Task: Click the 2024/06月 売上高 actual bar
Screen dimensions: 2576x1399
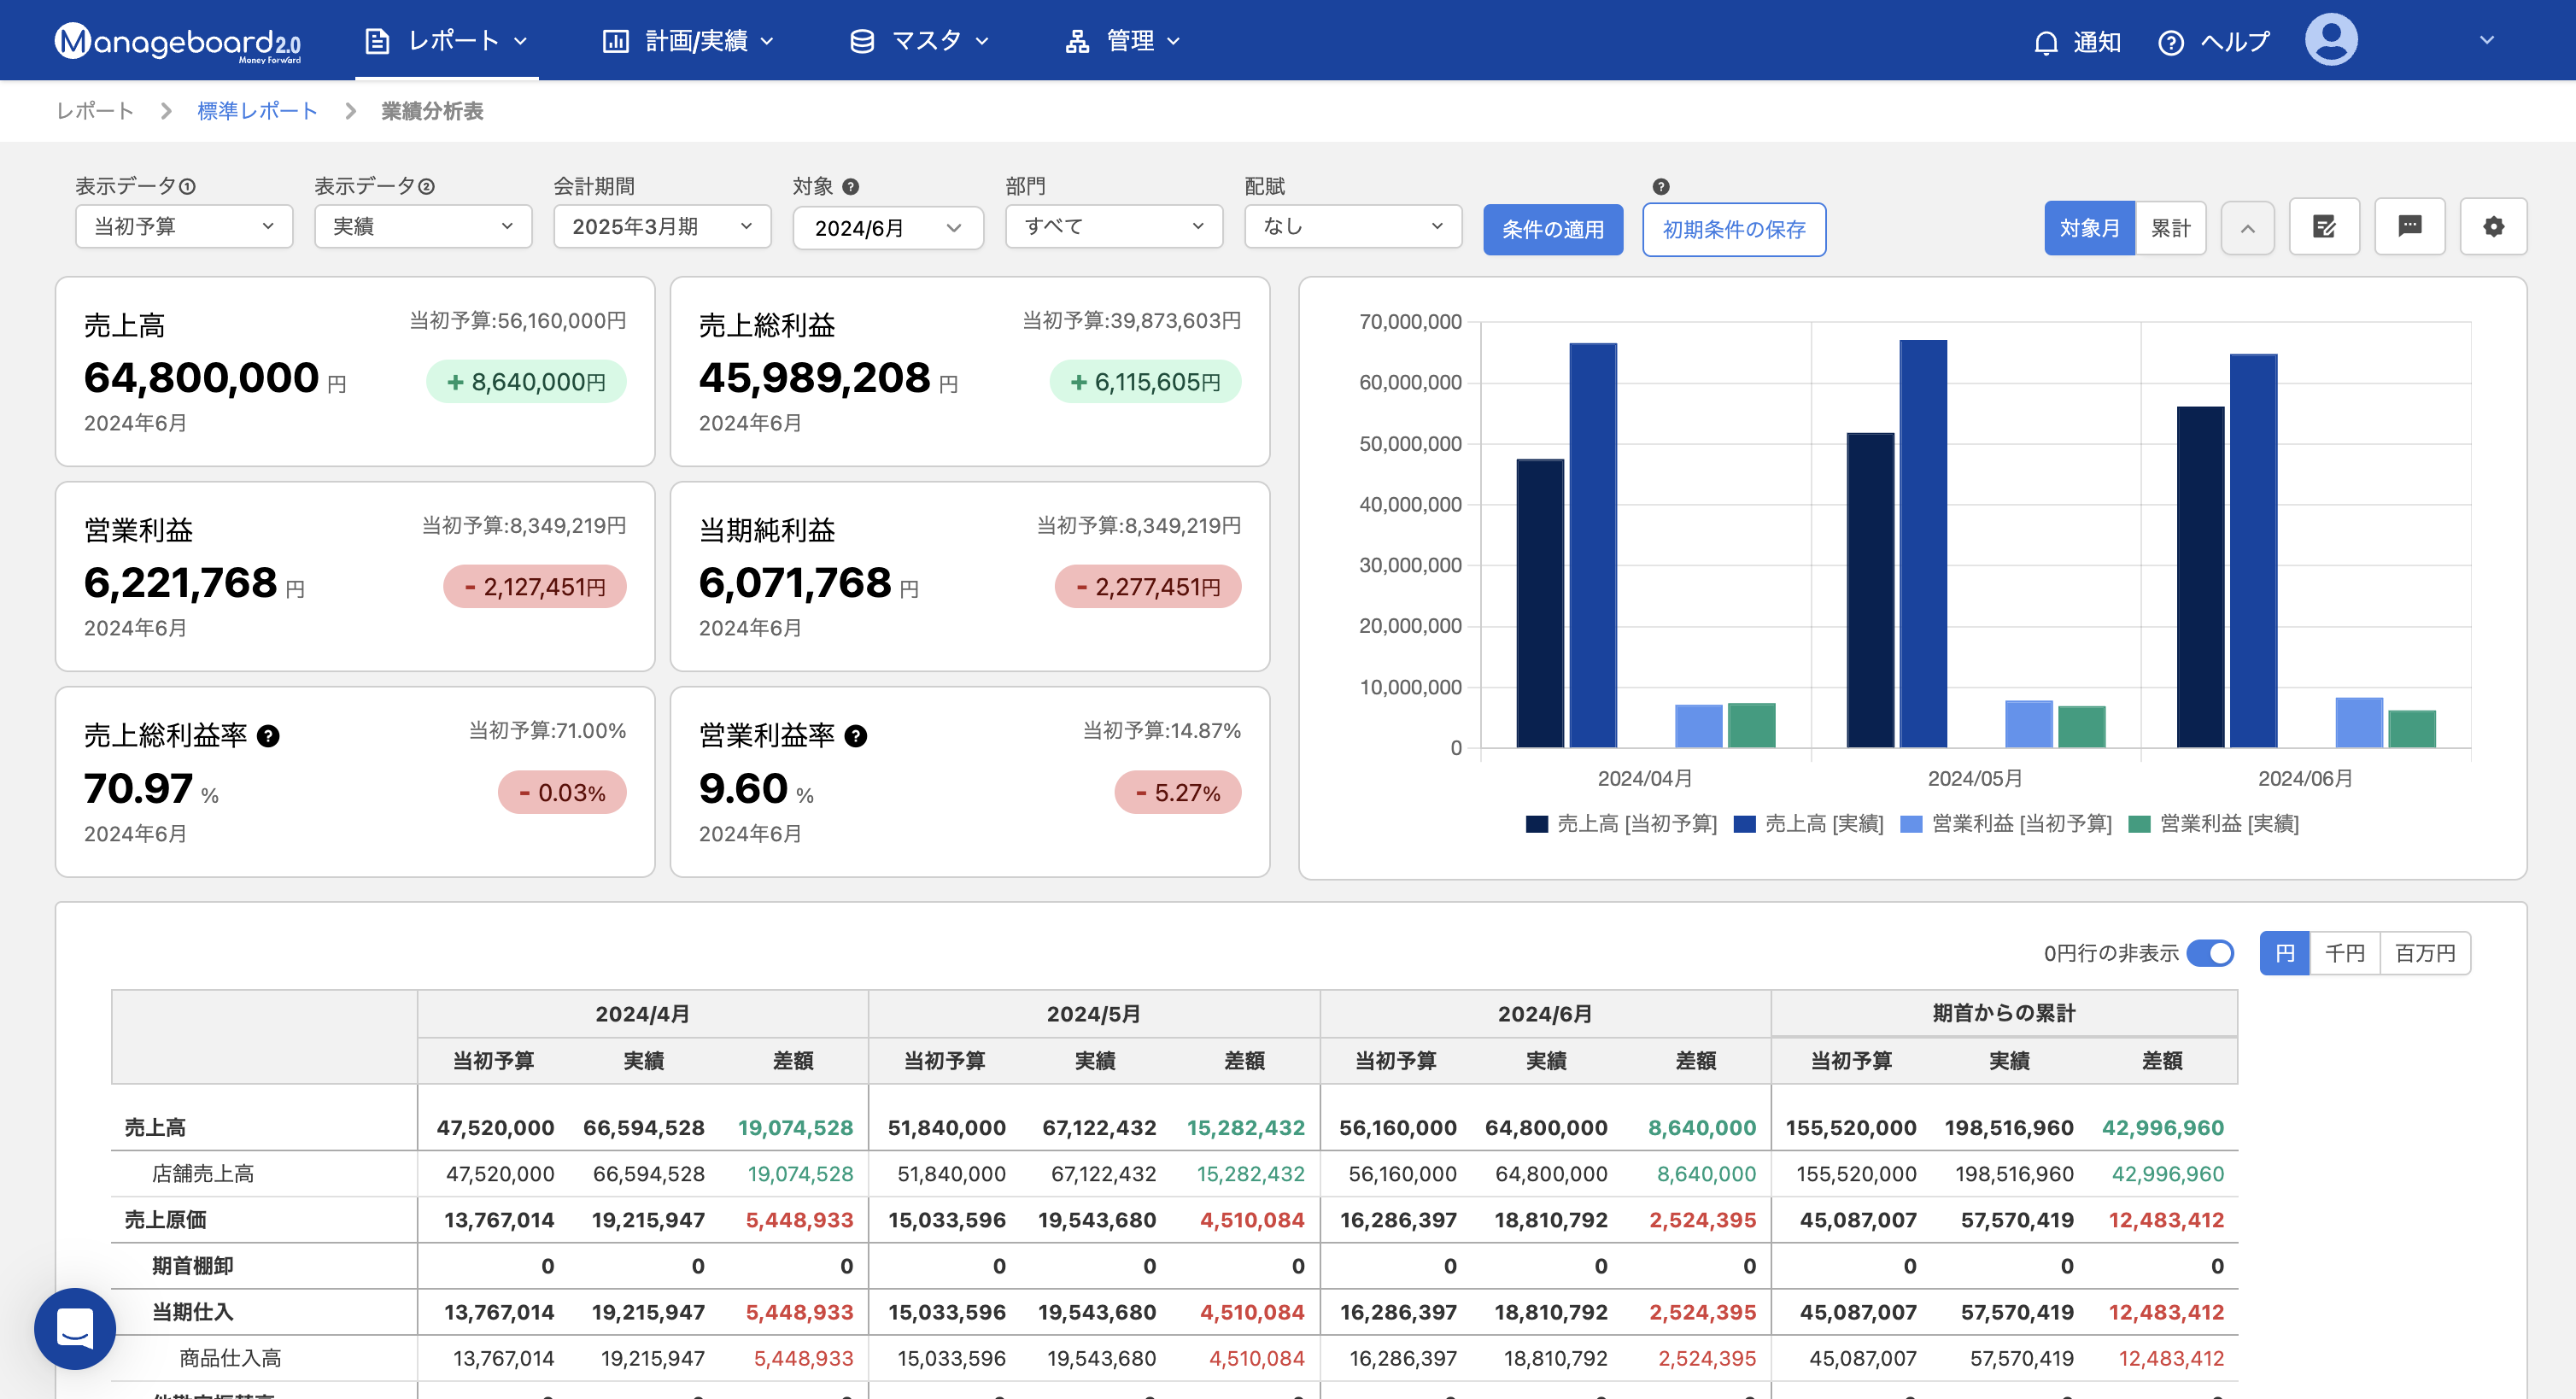Action: (2253, 550)
